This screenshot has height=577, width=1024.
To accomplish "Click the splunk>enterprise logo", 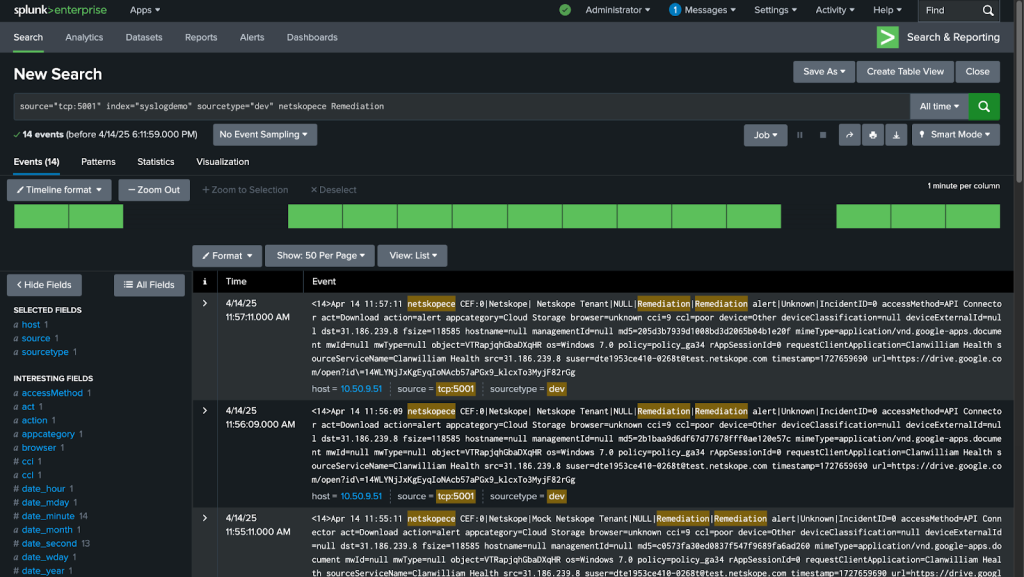I will point(60,10).
